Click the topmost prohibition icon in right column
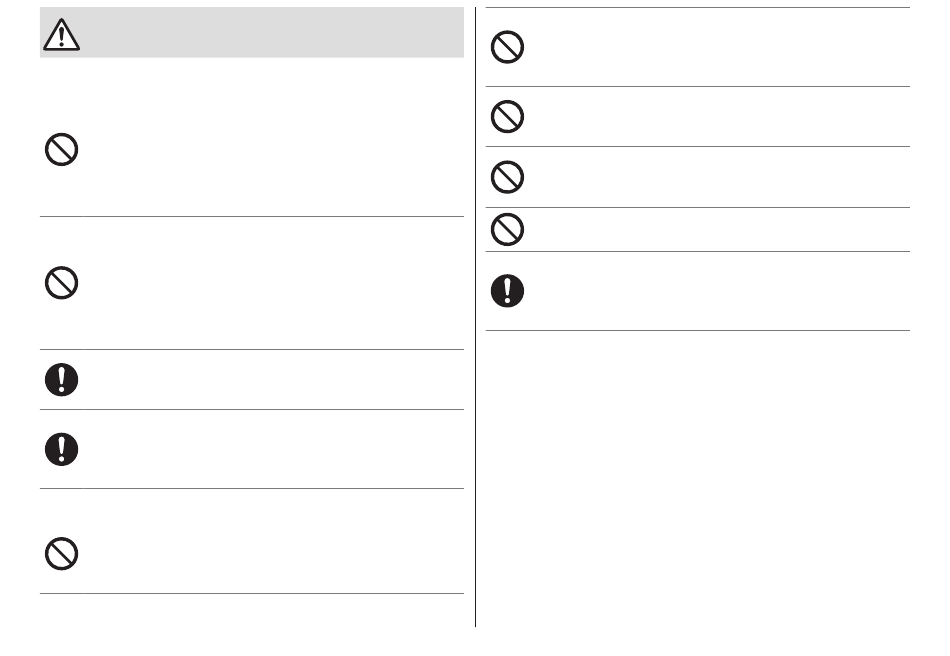The height and width of the screenshot is (656, 950). point(507,47)
